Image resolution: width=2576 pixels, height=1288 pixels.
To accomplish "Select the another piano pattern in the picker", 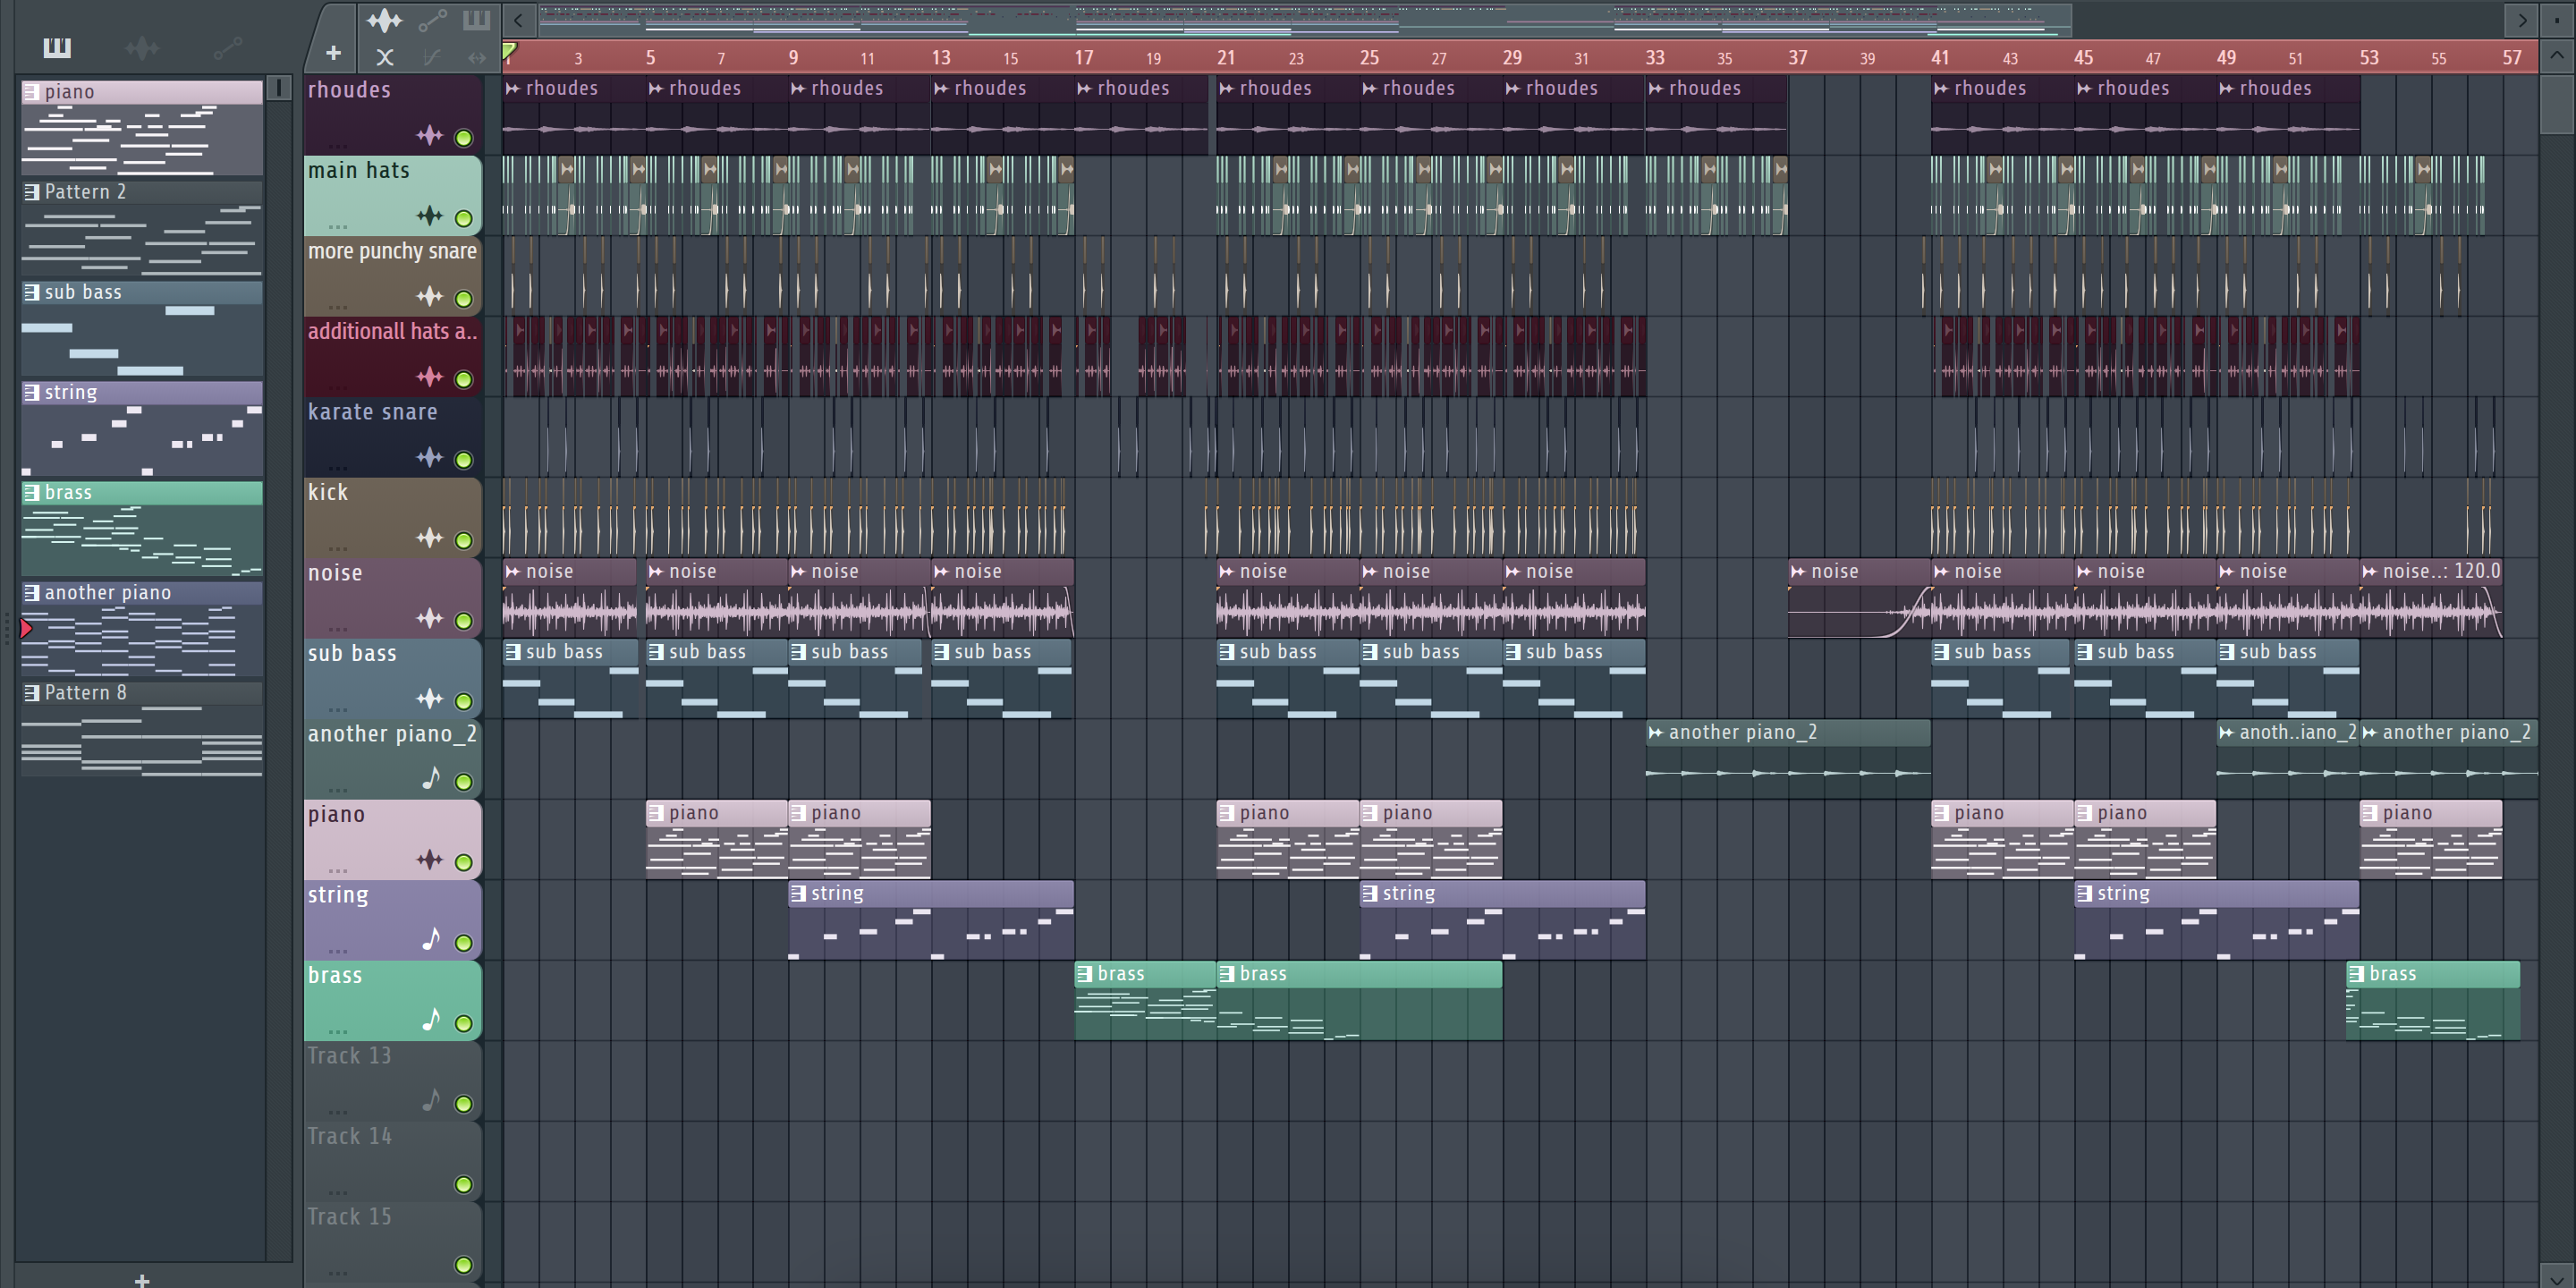I will click(142, 628).
